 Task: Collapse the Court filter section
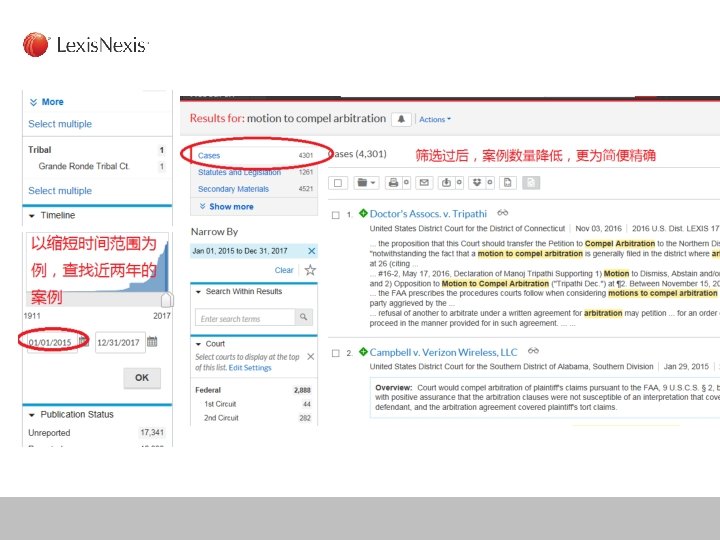point(198,344)
